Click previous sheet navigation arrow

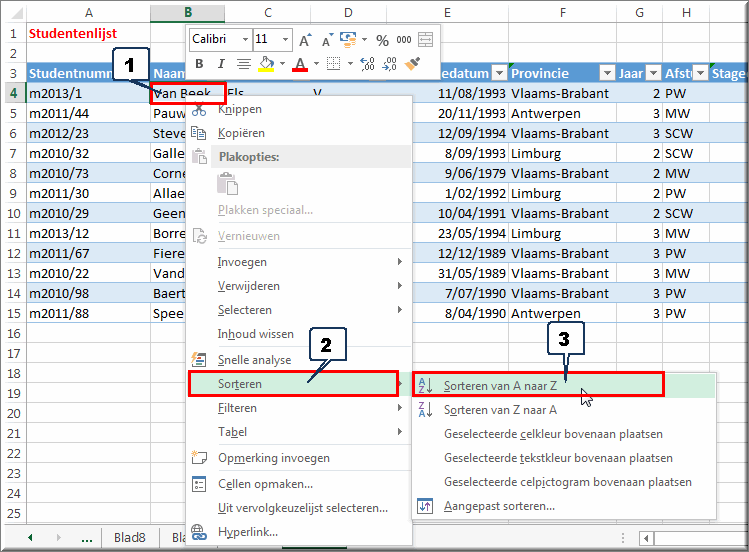[31, 538]
